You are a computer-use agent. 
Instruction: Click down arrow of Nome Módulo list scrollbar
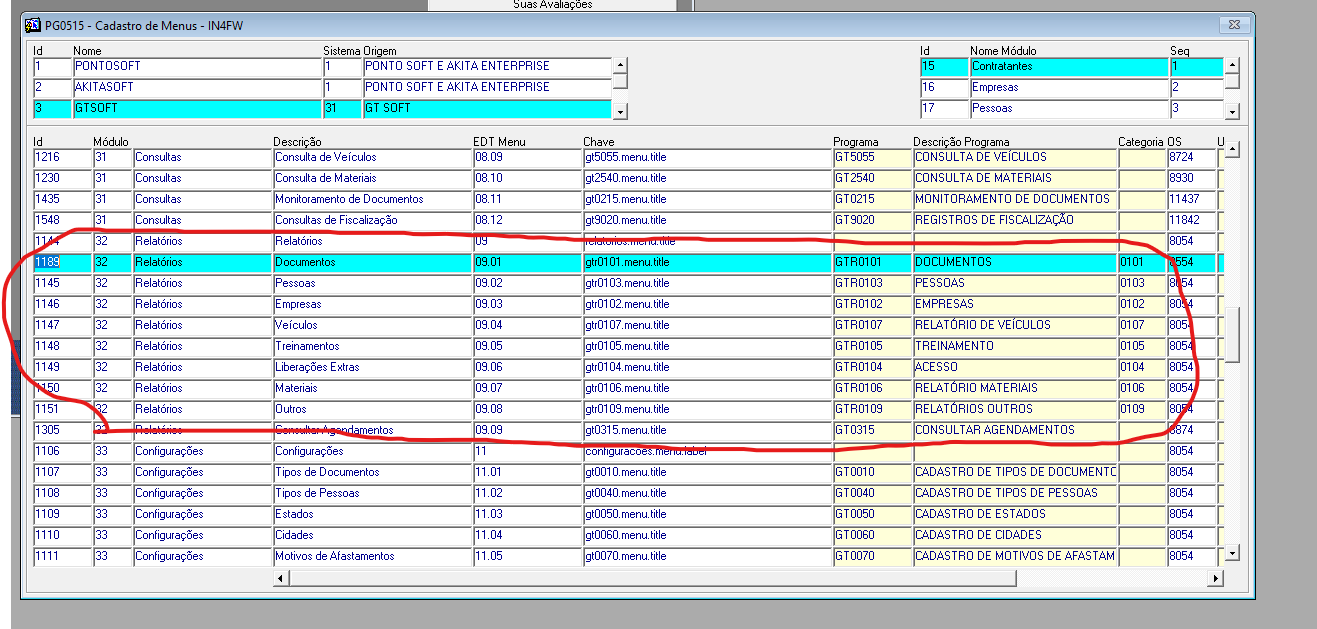(1232, 111)
